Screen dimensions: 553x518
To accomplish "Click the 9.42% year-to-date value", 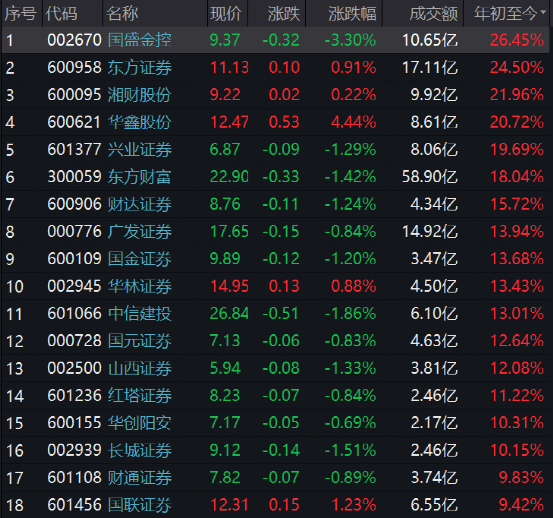I will (x=521, y=505).
